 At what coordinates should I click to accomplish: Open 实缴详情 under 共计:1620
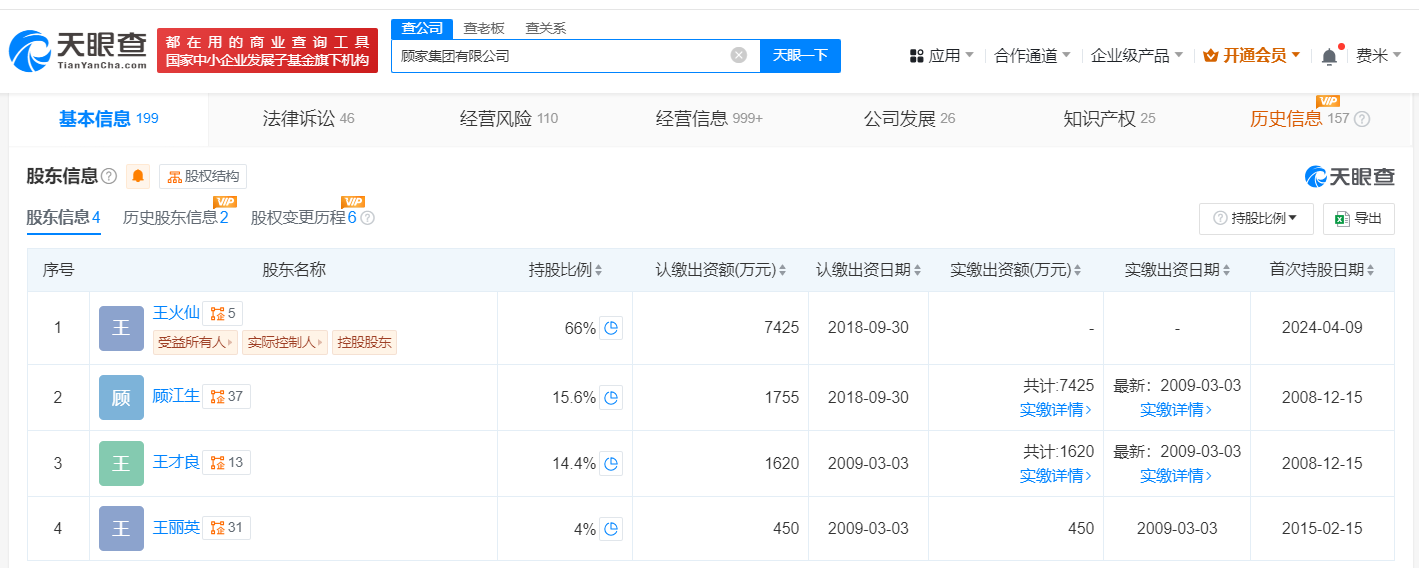[1056, 476]
